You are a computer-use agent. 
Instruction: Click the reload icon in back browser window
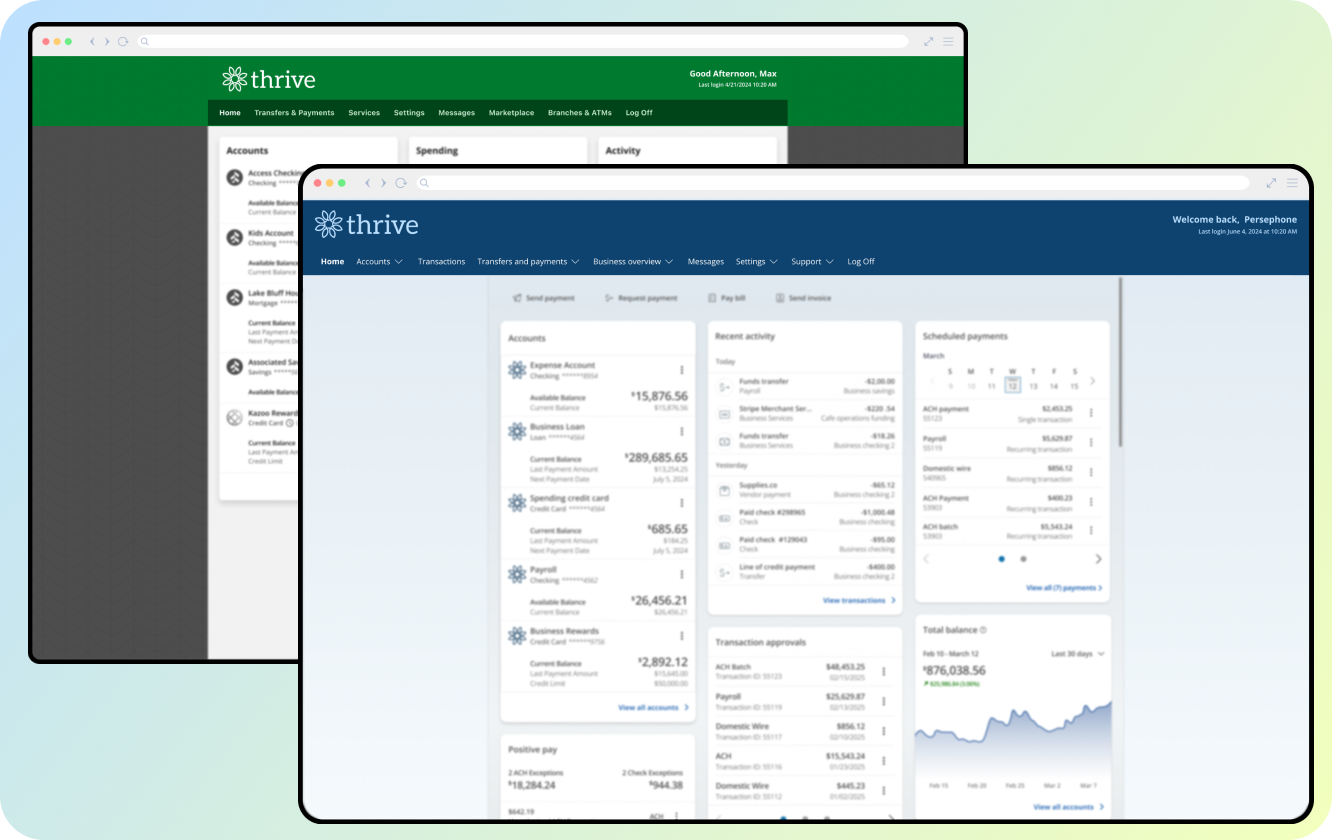point(123,41)
